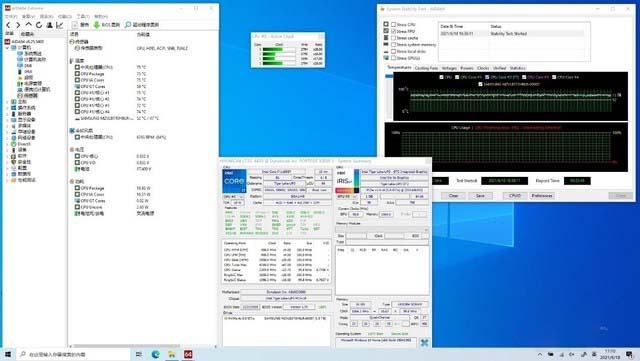Click the 驱动程序更新 toolbar button
The image size is (640, 361).
coord(142,25)
